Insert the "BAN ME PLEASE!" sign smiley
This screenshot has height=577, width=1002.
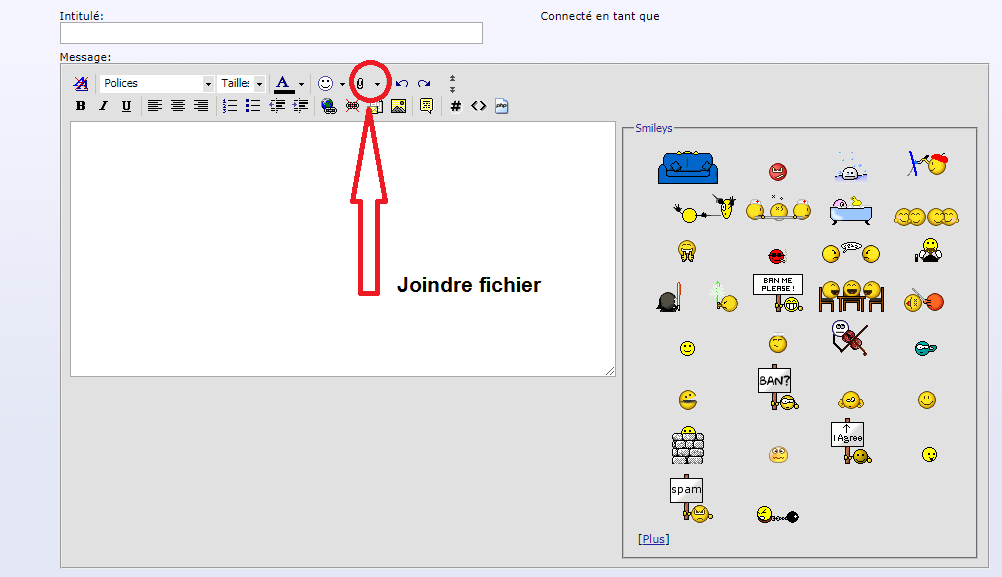tap(778, 293)
